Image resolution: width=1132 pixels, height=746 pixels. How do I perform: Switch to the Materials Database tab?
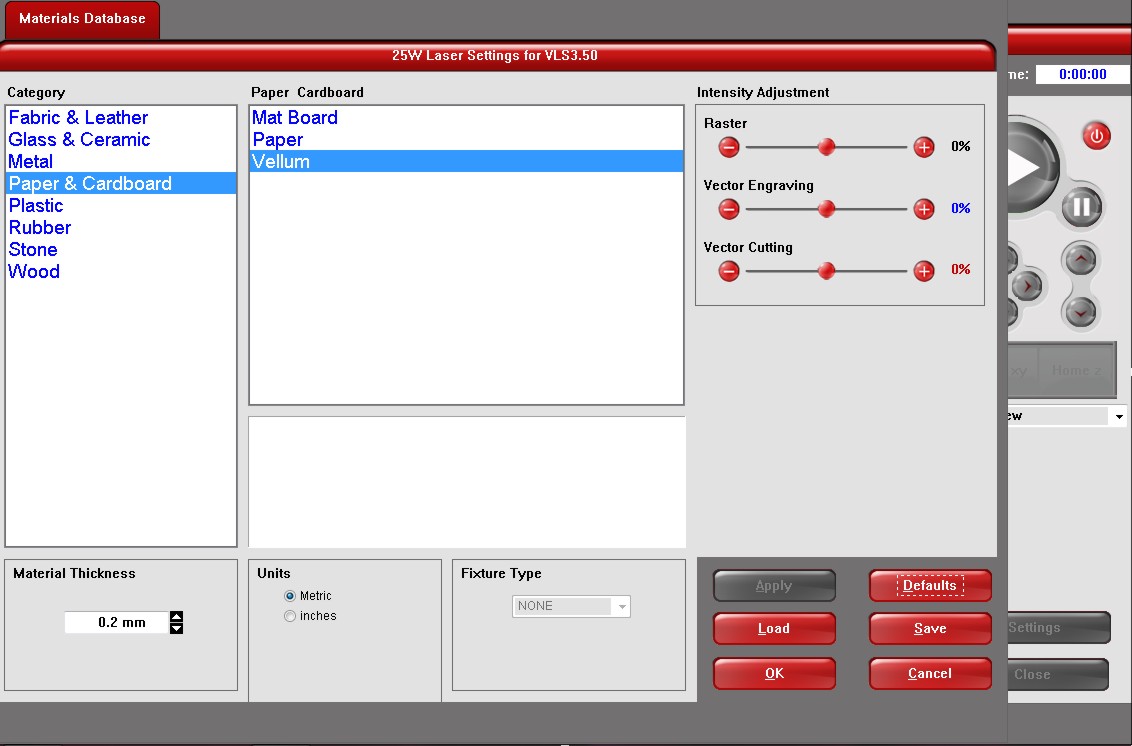82,19
